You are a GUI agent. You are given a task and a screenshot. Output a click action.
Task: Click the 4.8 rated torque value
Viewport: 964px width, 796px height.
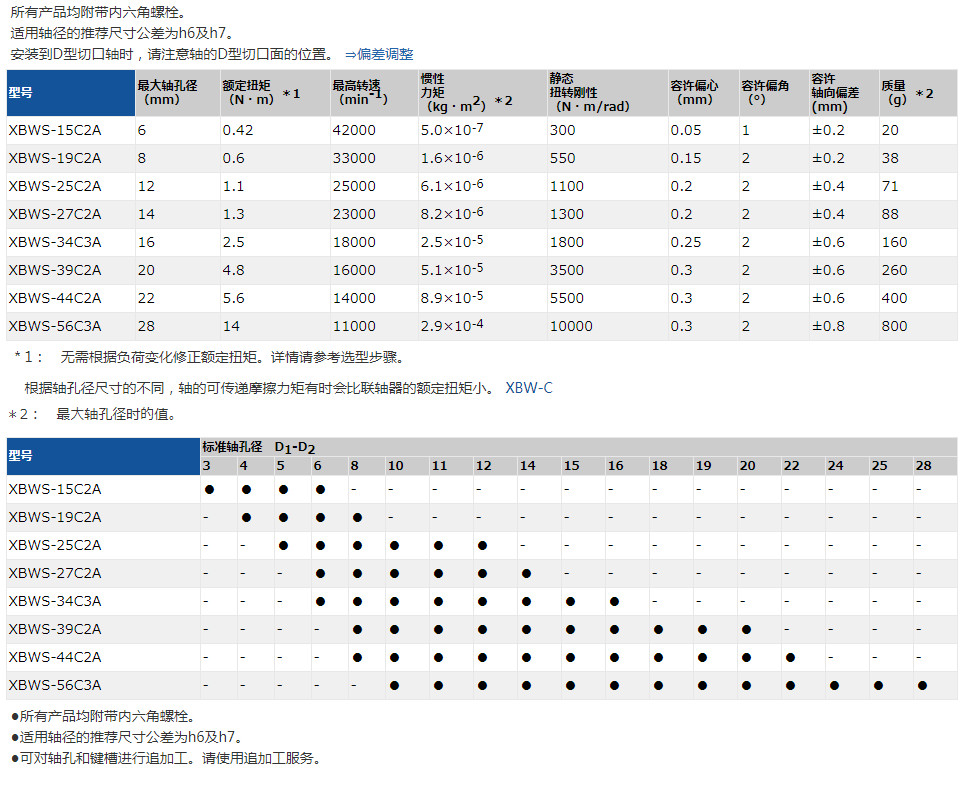click(x=234, y=270)
